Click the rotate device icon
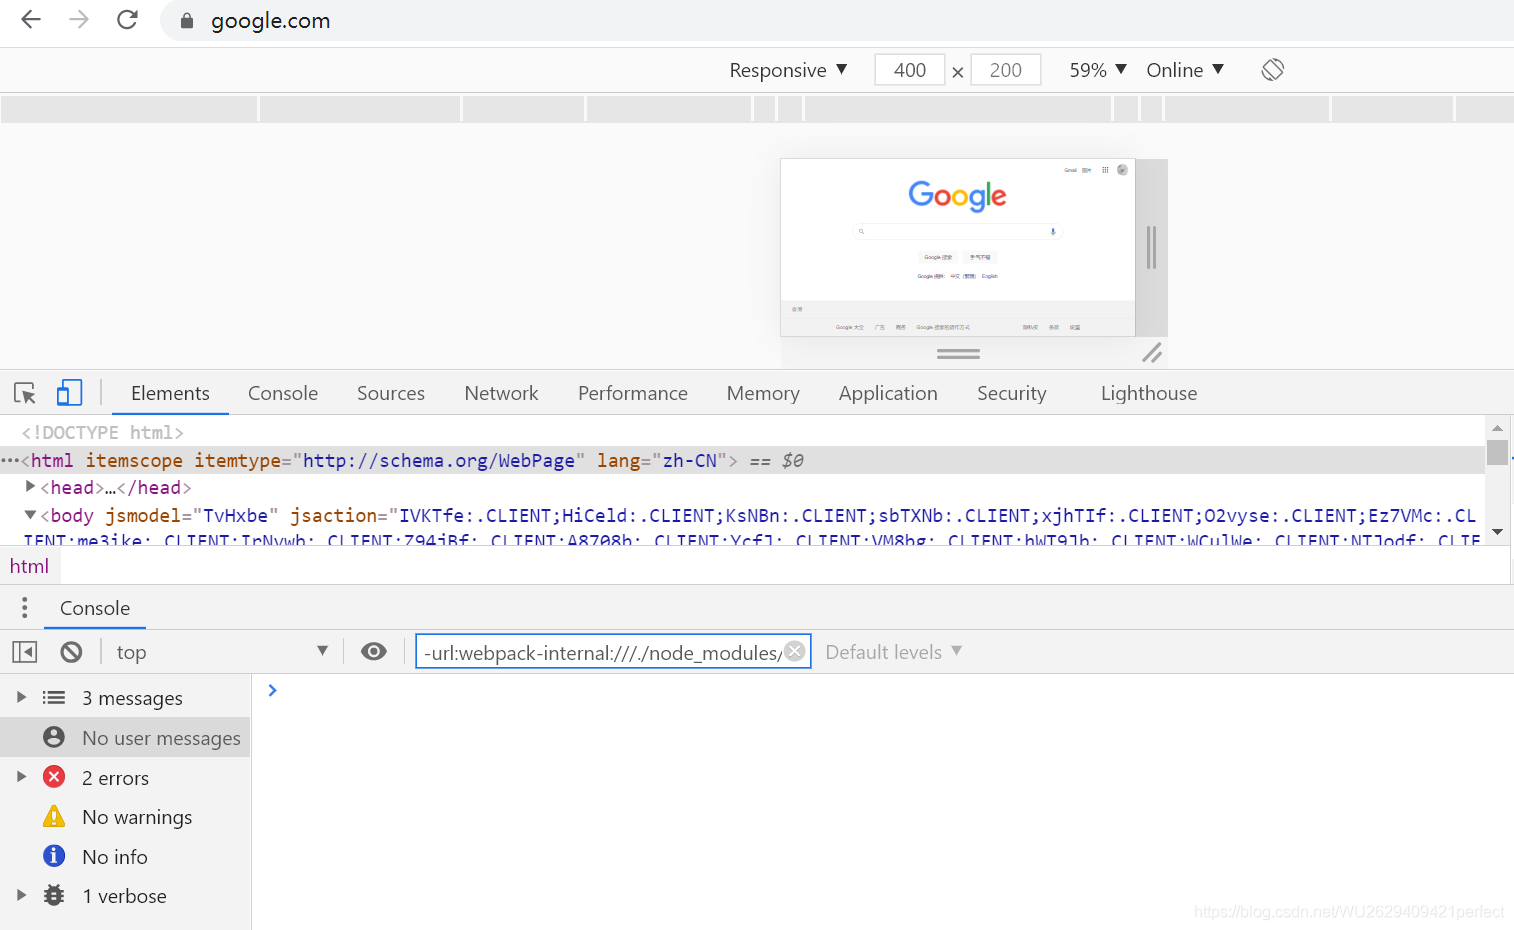Screen dimensions: 1514x930 (x=1272, y=69)
